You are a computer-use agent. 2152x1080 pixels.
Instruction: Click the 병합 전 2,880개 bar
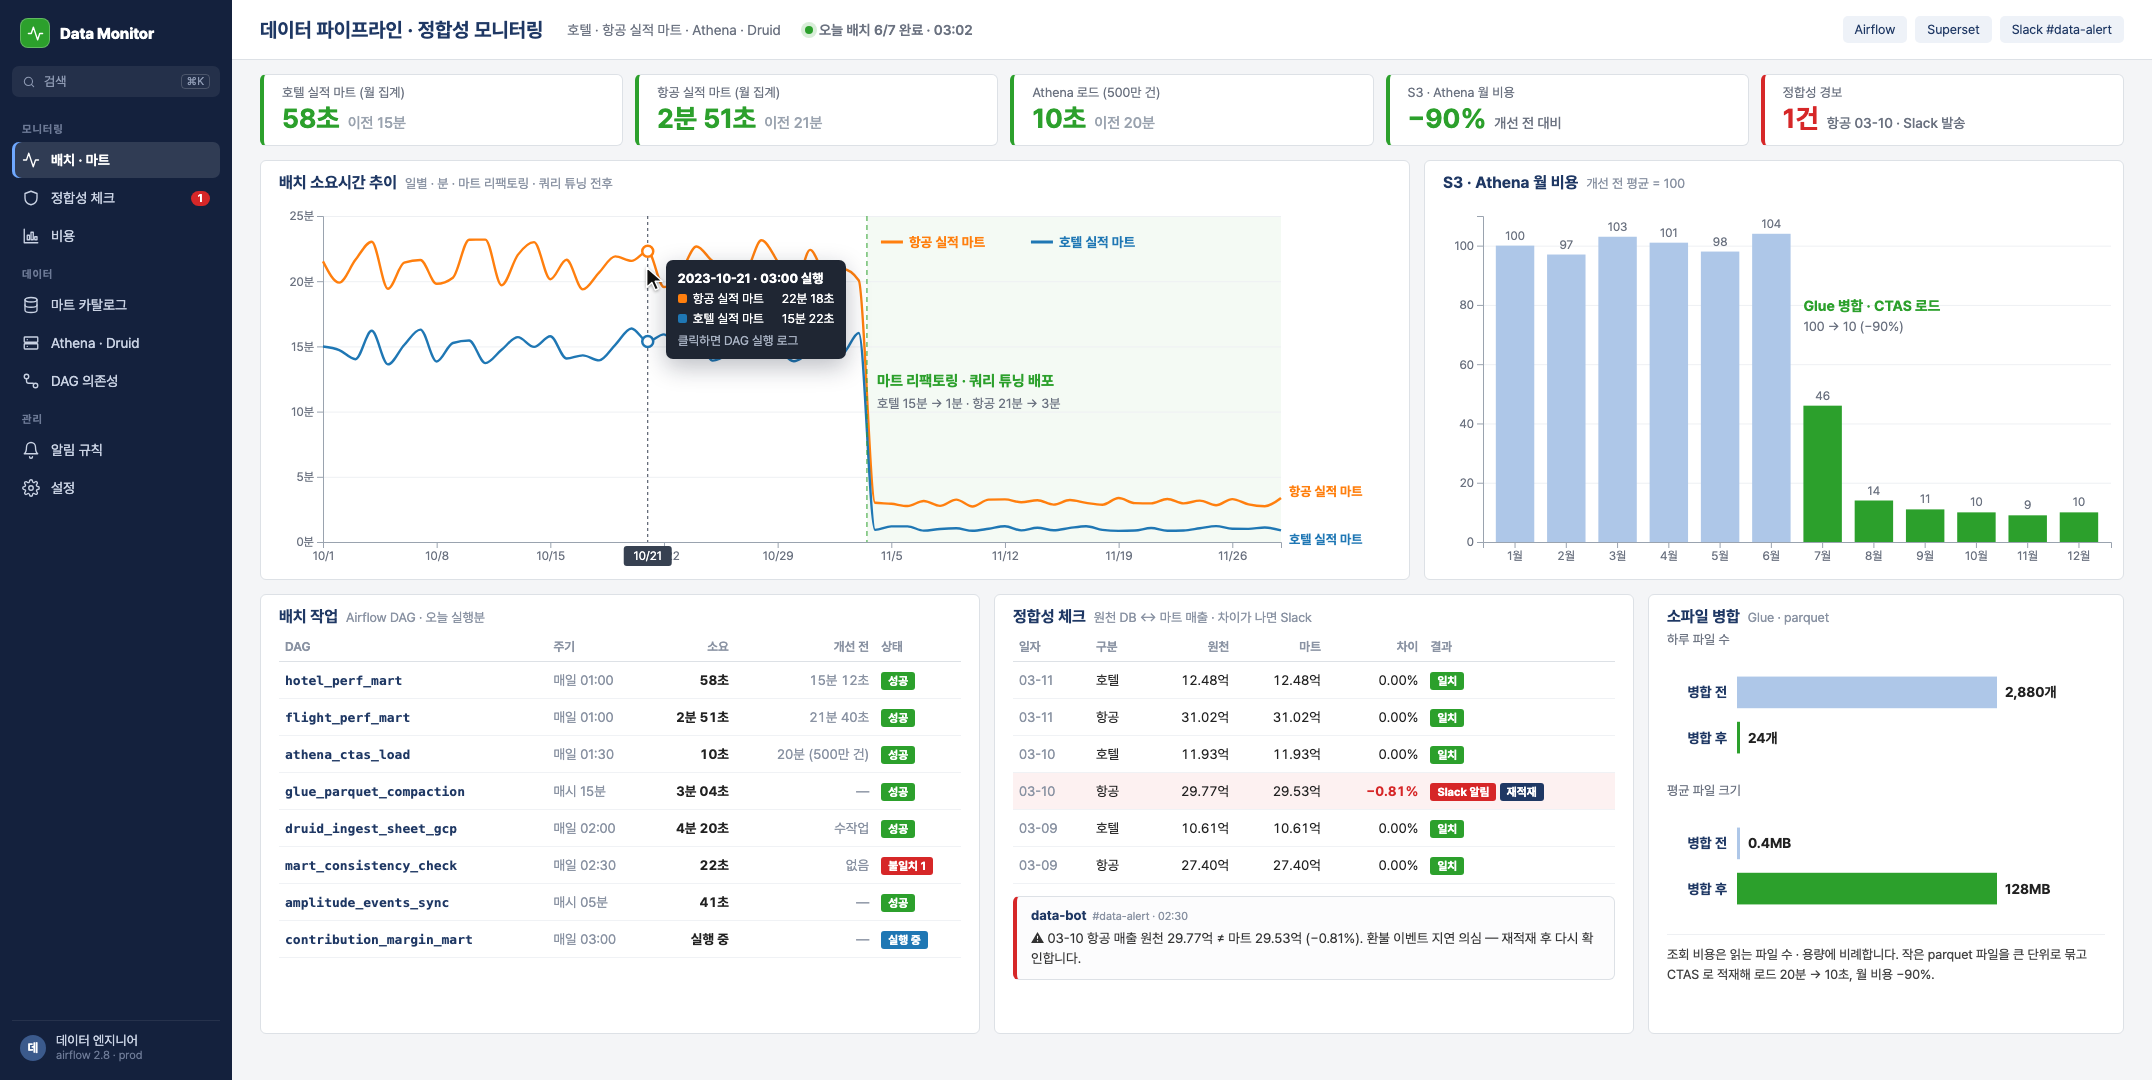1866,692
